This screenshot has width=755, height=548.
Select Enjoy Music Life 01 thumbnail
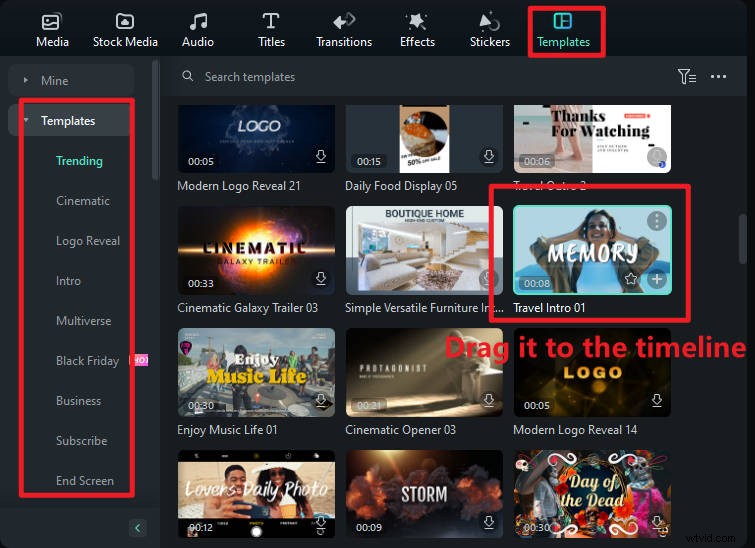coord(256,372)
